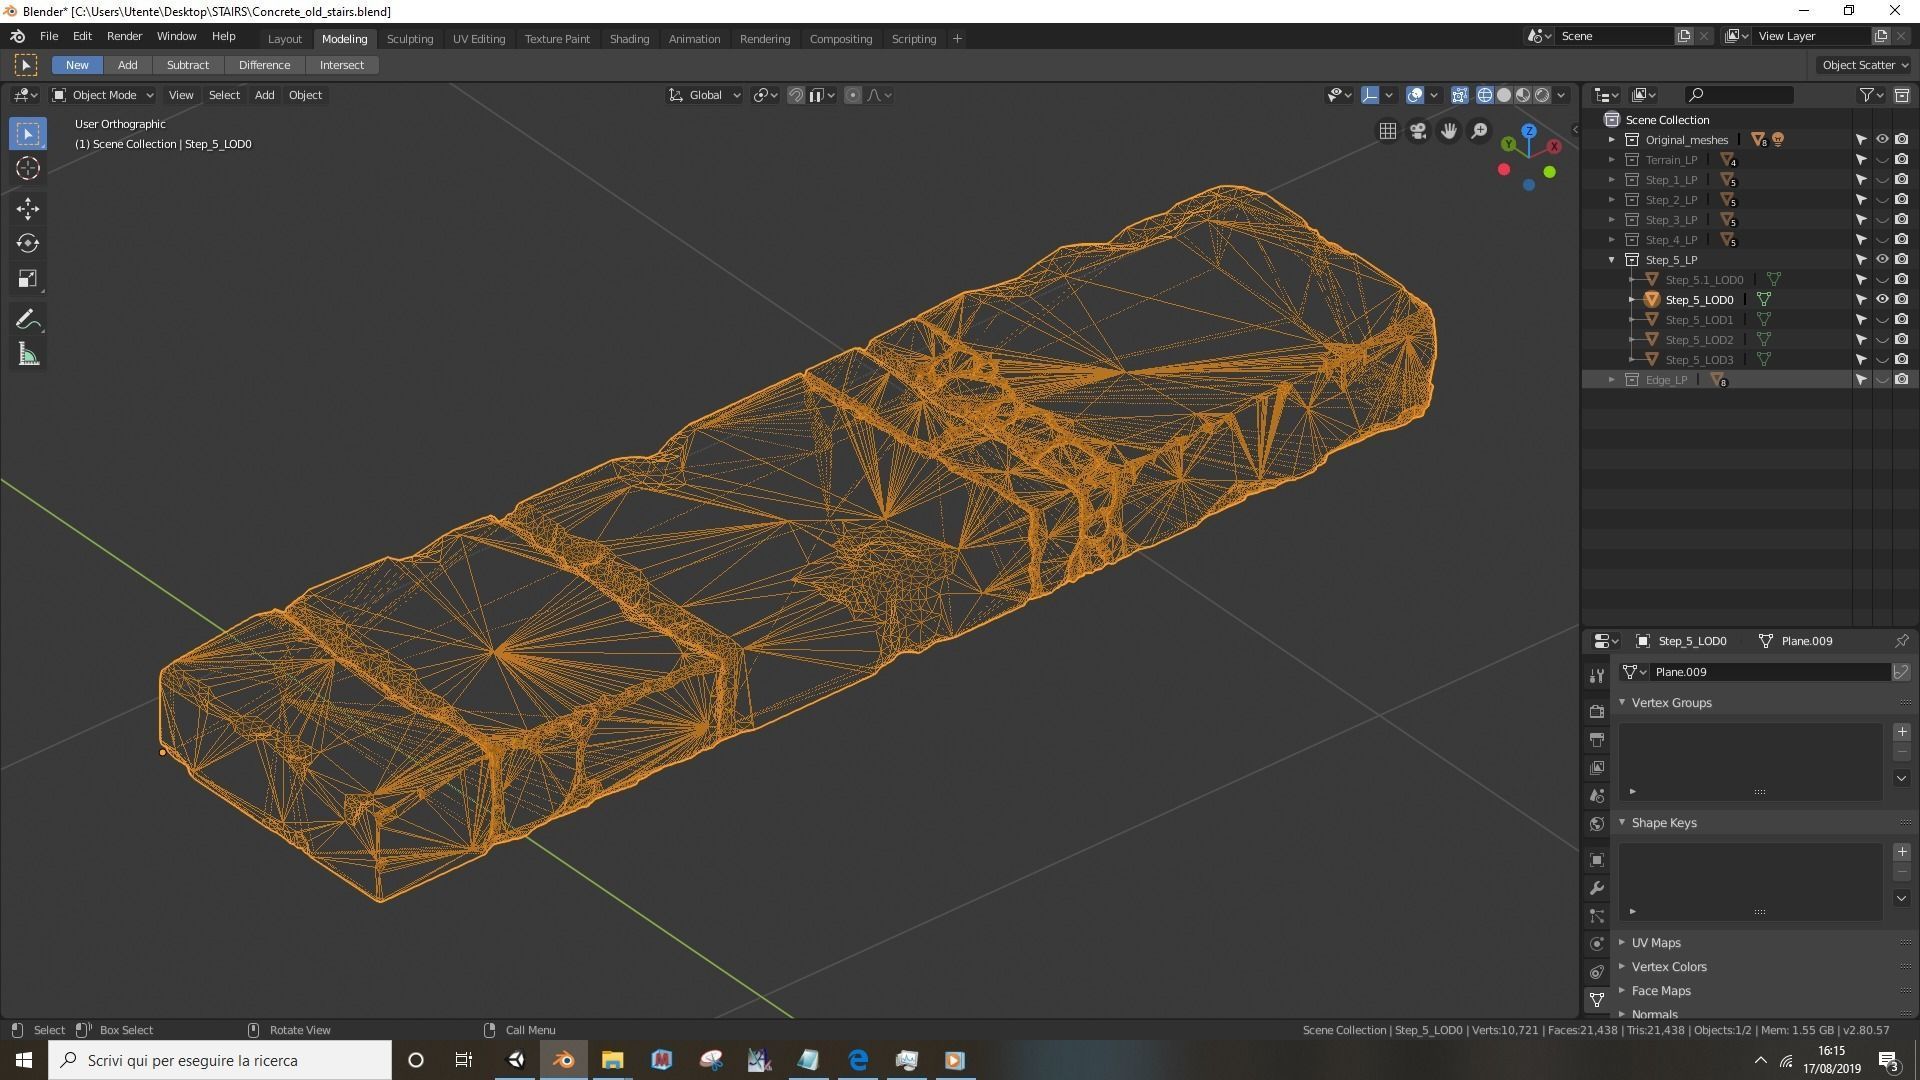Click the outliner search field
Screen dimensions: 1920x1080
click(1740, 95)
